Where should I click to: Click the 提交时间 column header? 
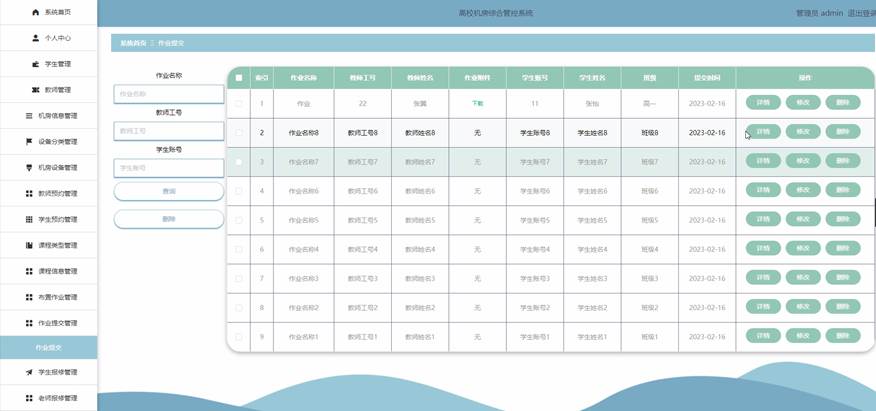707,78
